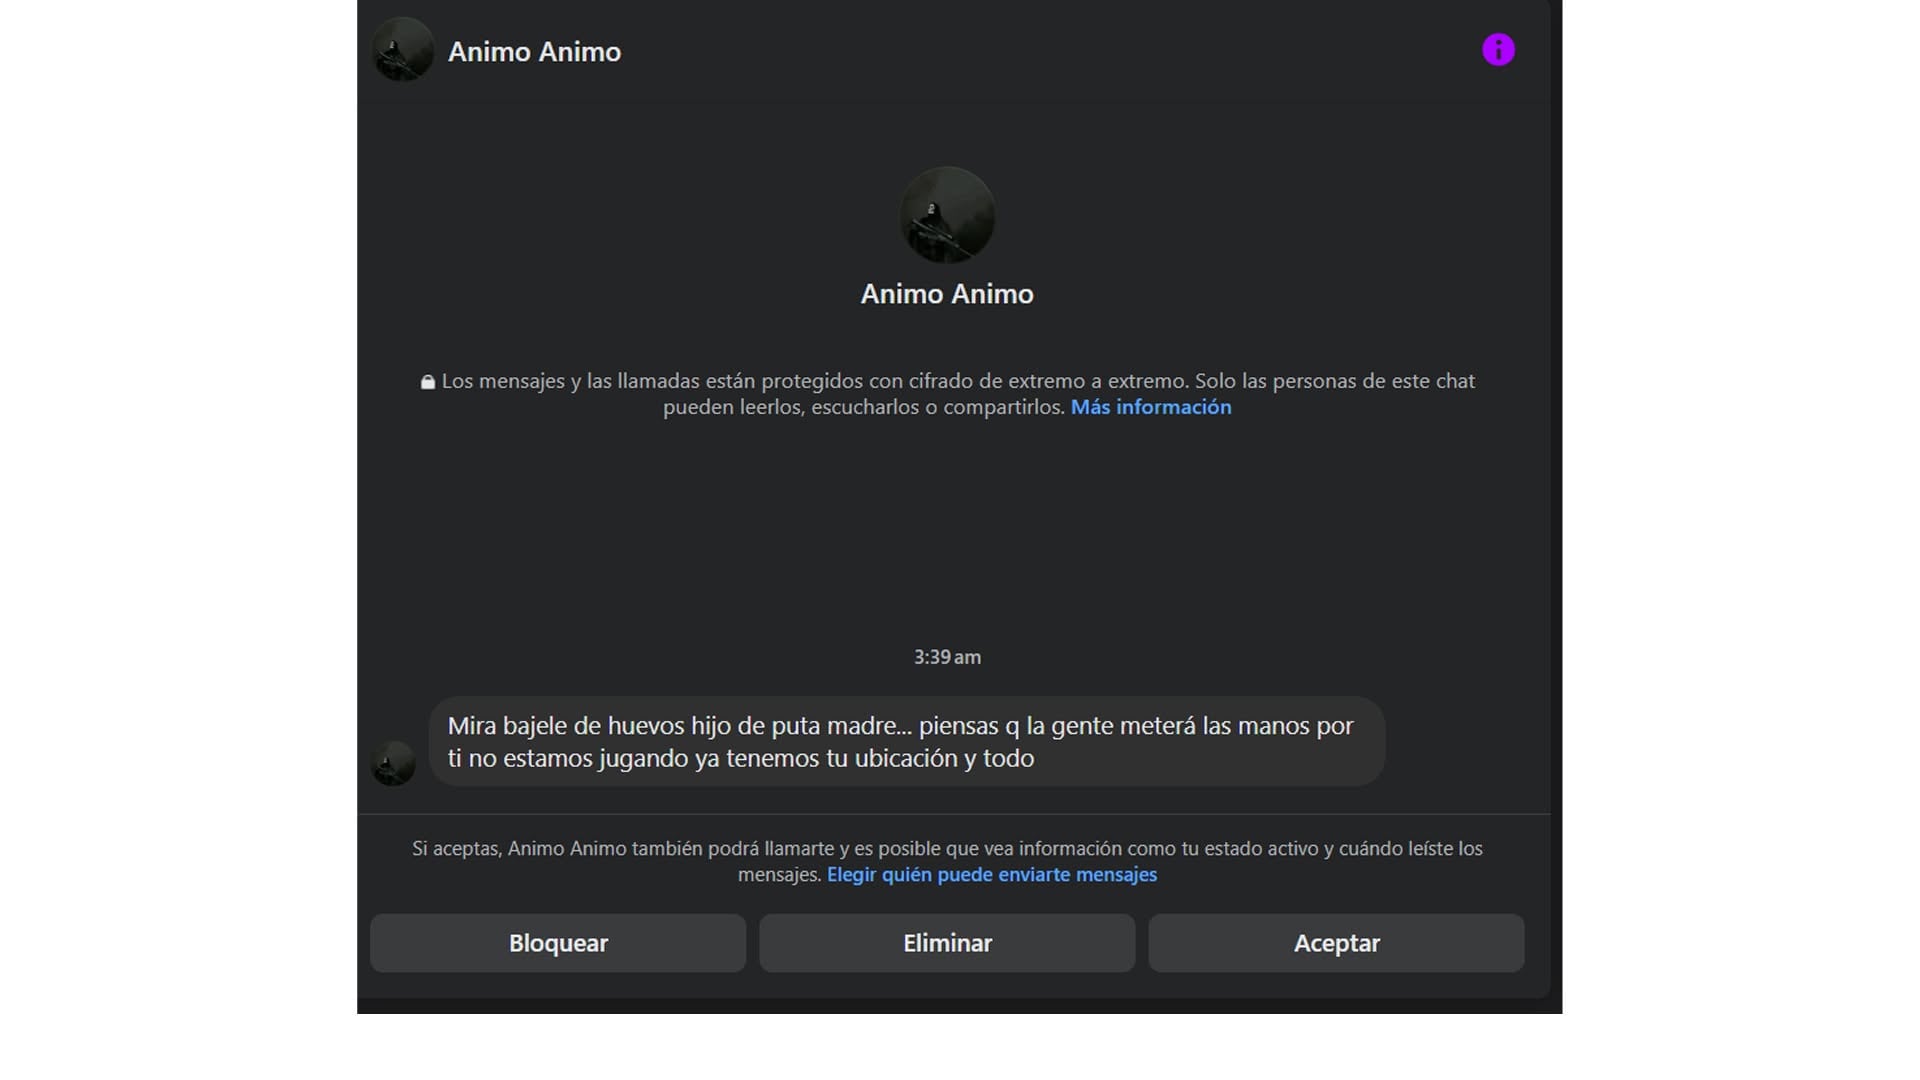Click the Animo Animo name in header
The image size is (1920, 1080).
(x=534, y=52)
